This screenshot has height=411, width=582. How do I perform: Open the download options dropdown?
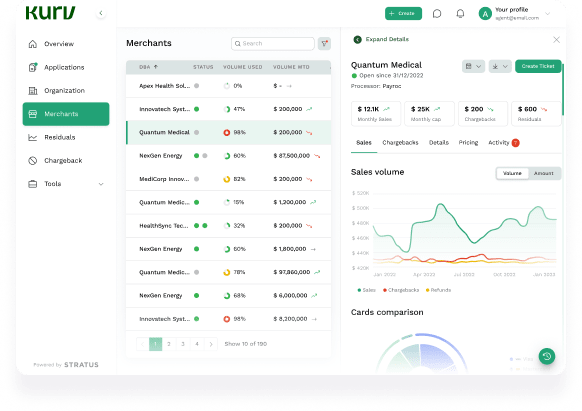[x=500, y=66]
